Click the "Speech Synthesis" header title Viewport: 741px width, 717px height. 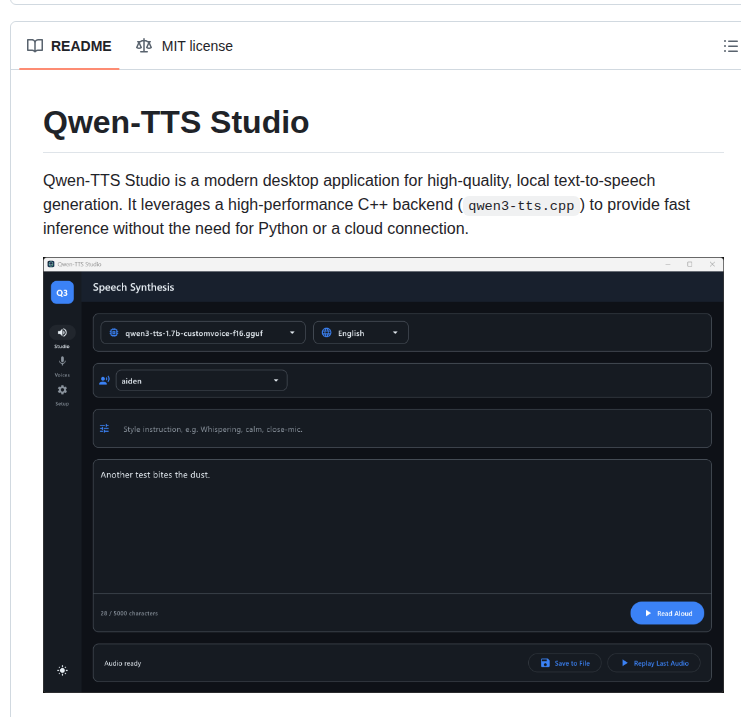click(x=133, y=287)
